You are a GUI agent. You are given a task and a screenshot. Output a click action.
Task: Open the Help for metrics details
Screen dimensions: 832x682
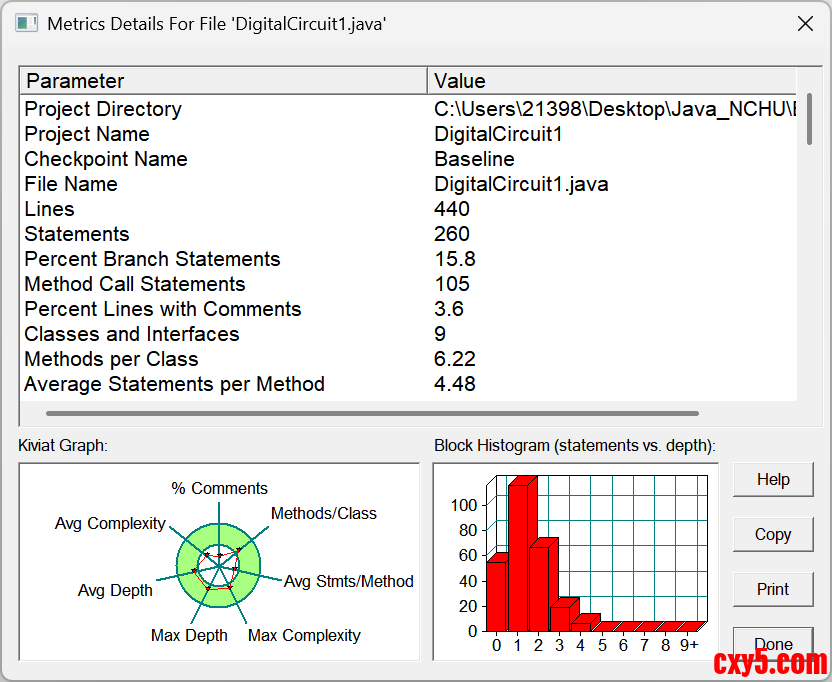coord(772,480)
